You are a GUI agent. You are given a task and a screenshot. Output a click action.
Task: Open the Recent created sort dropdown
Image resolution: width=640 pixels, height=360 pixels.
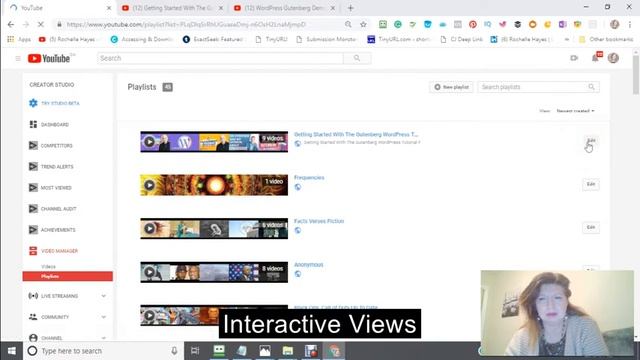click(x=576, y=111)
